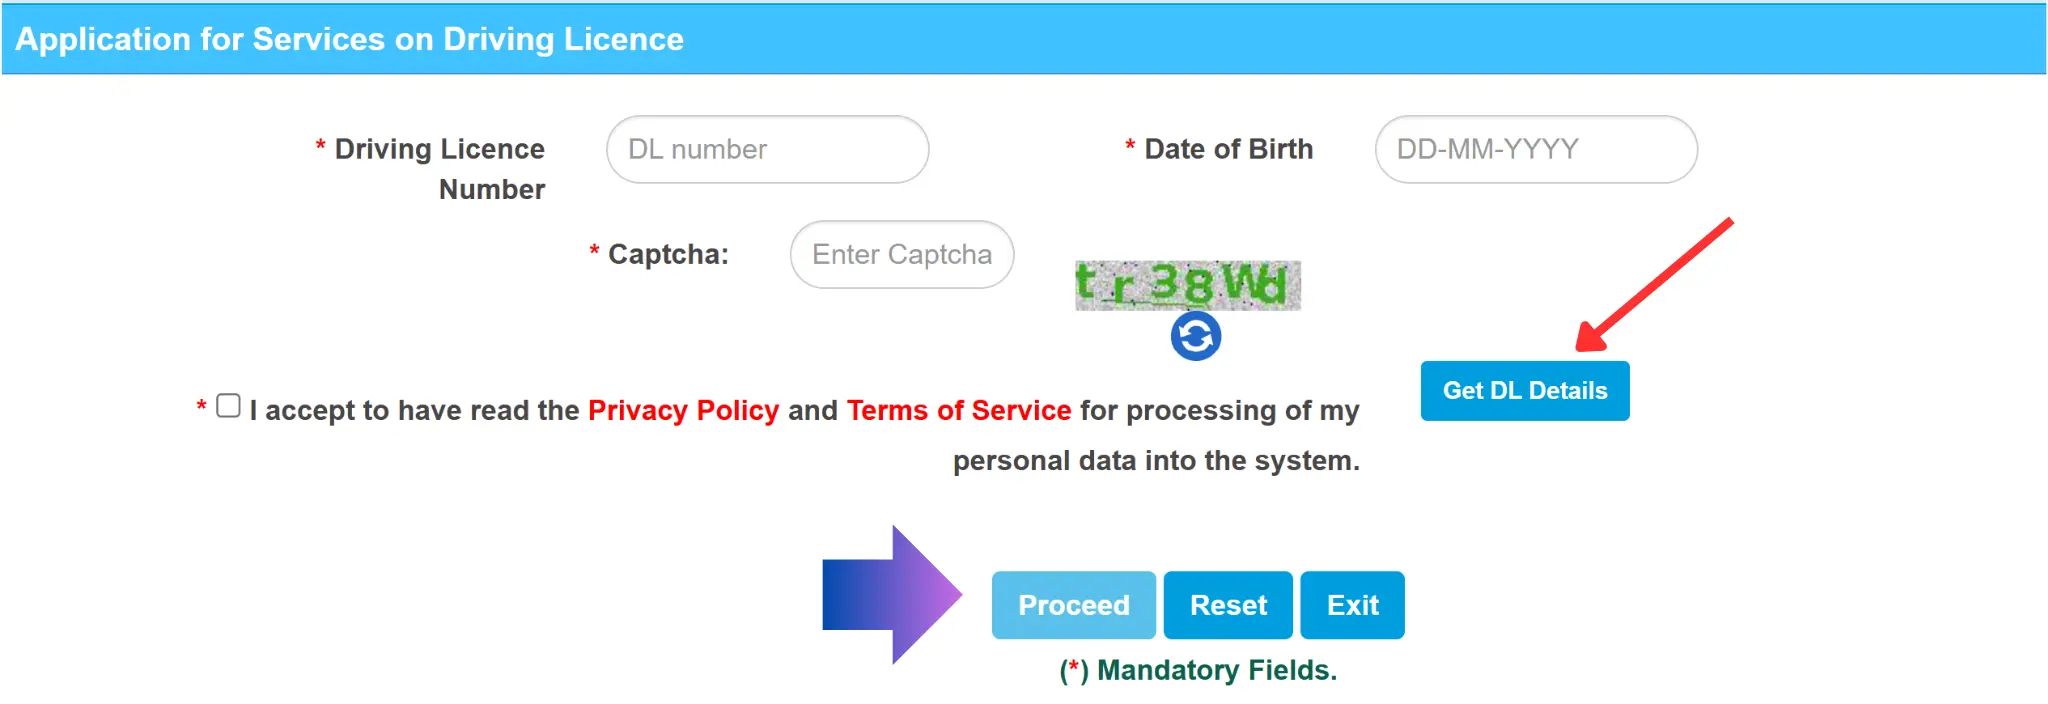Click the green captcha code image

click(1187, 285)
